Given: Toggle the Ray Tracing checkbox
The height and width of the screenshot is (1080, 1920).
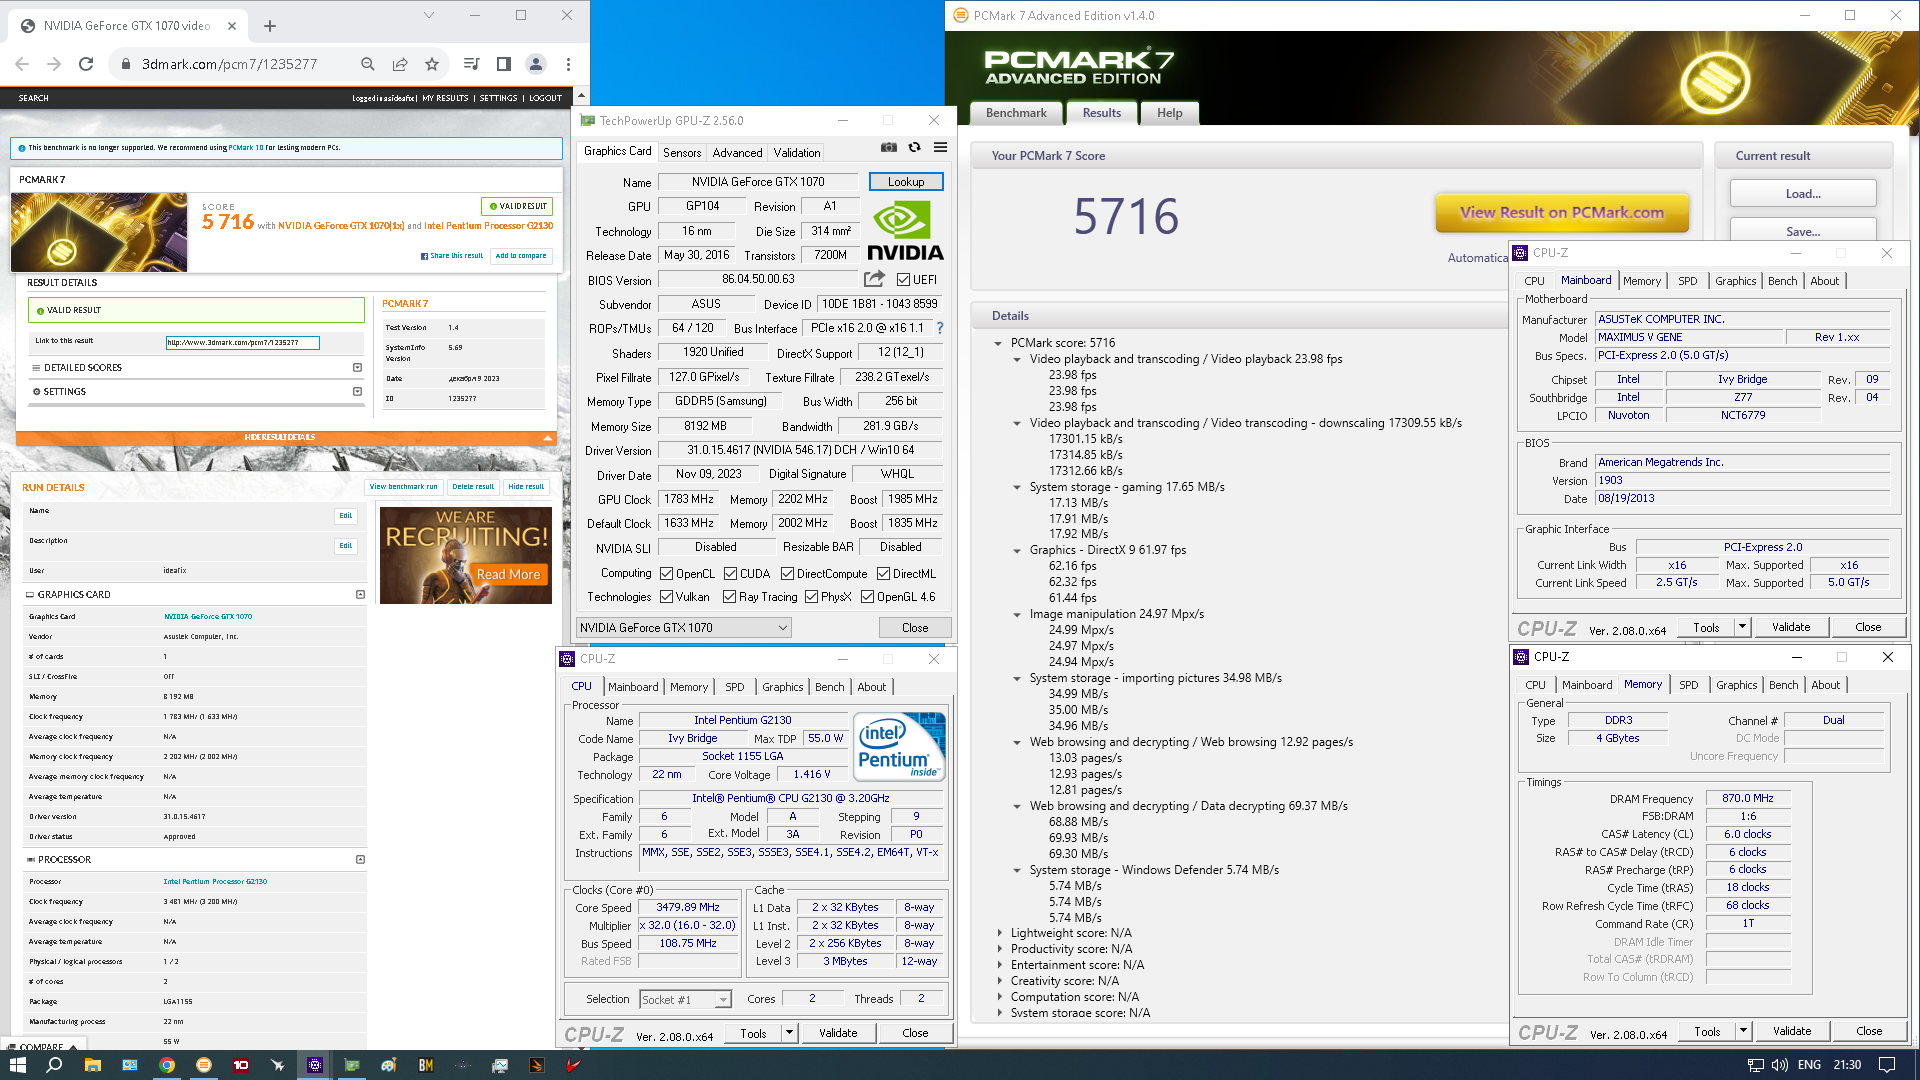Looking at the screenshot, I should click(x=730, y=597).
